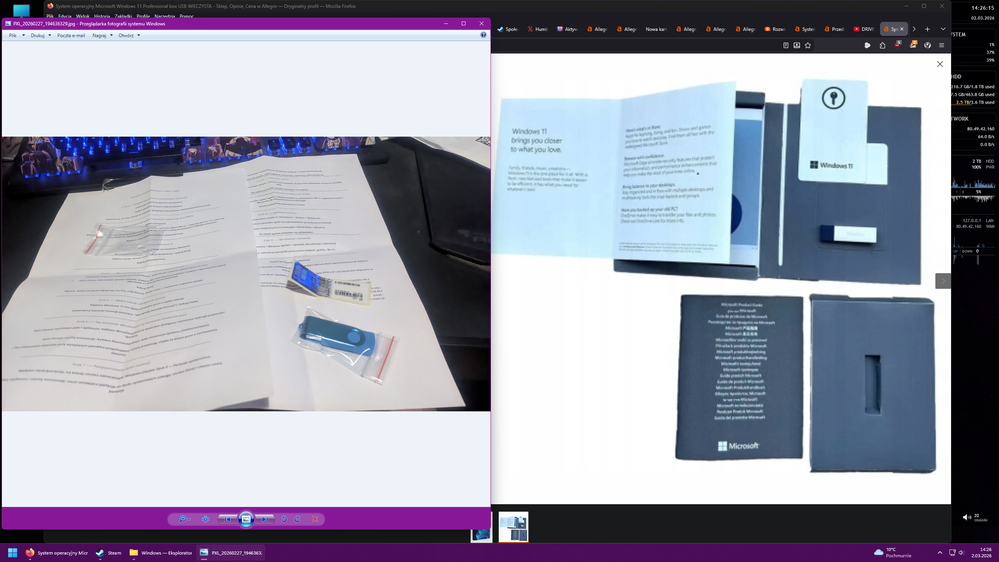Click Poczta e-mail in Photo Viewer toolbar
This screenshot has height=562, width=999.
[71, 36]
